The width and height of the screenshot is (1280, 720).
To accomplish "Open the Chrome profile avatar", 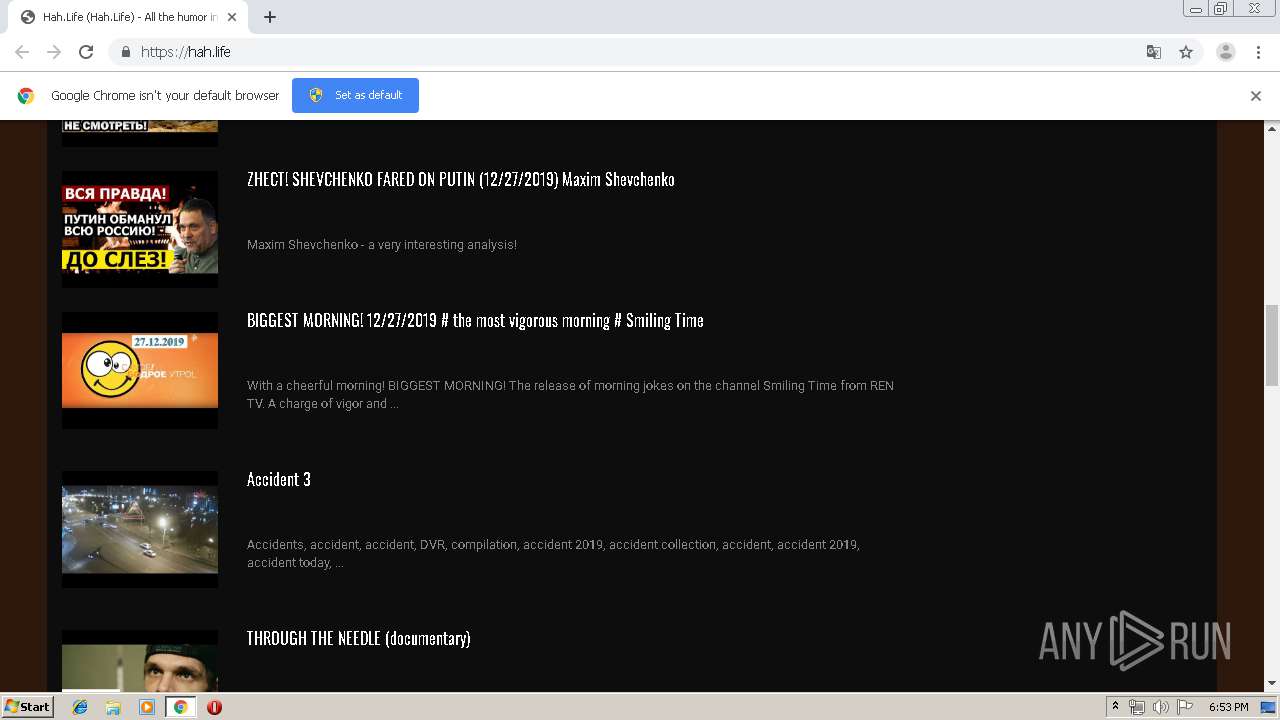I will click(1226, 52).
